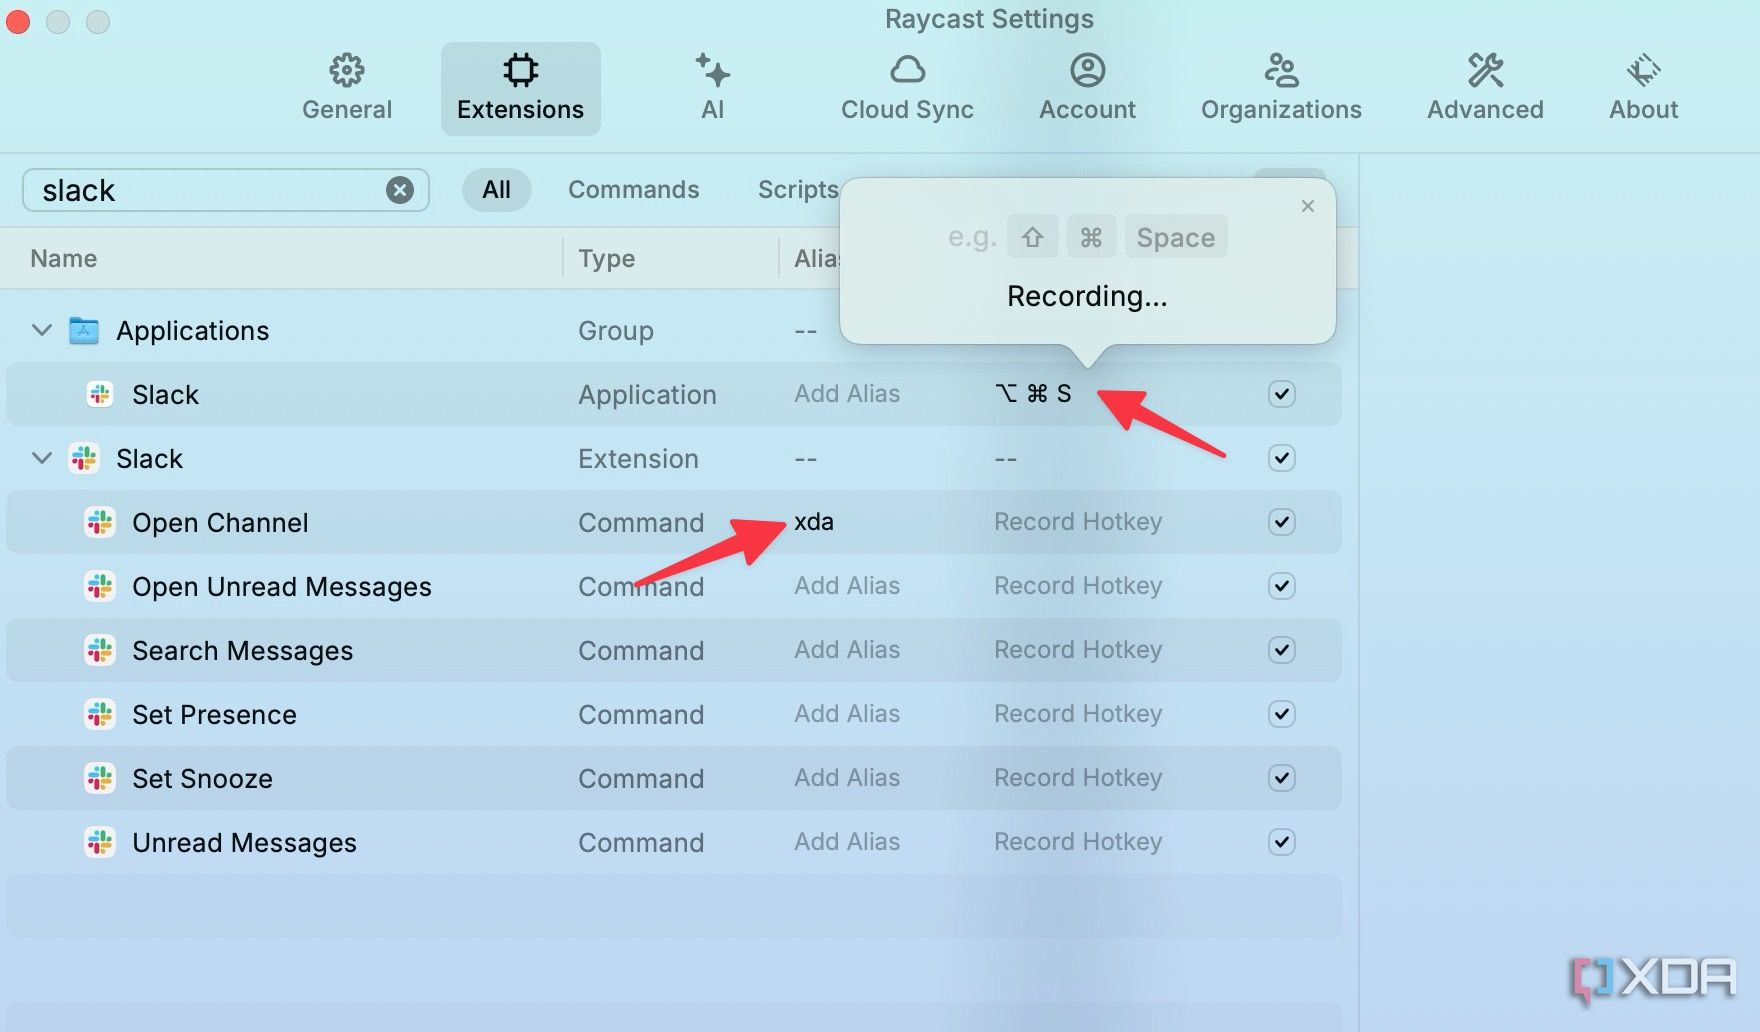Image resolution: width=1760 pixels, height=1032 pixels.
Task: Disable the Slack extension checkbox
Action: tap(1282, 458)
